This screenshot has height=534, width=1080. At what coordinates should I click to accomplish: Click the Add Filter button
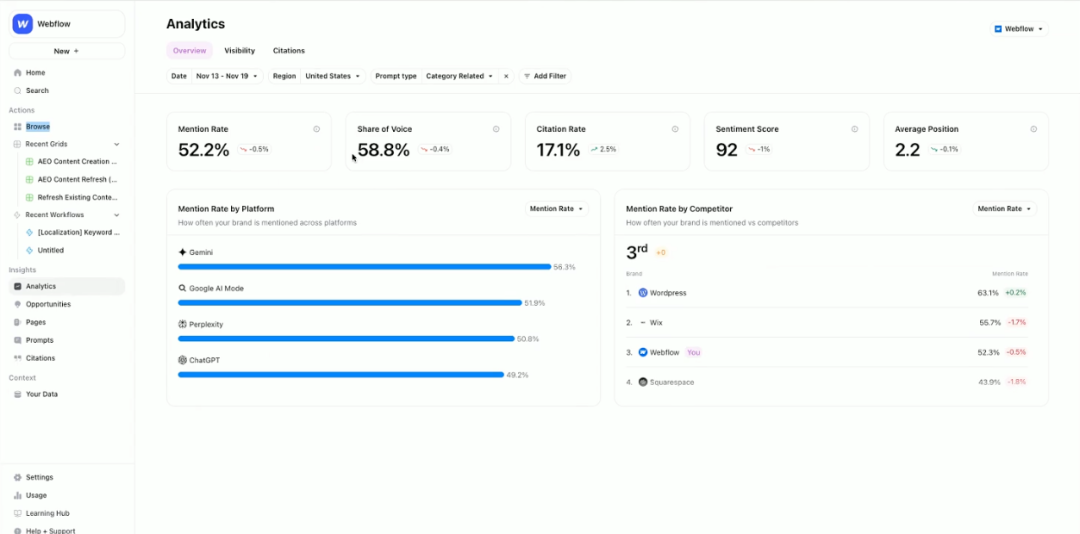point(545,76)
